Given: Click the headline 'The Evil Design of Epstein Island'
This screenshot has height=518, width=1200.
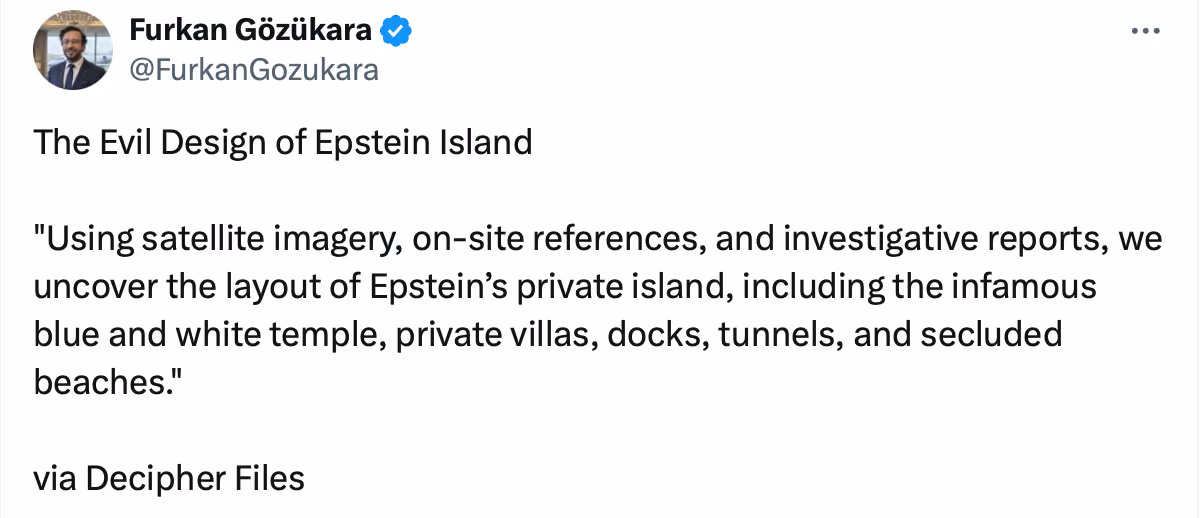Looking at the screenshot, I should coord(283,142).
